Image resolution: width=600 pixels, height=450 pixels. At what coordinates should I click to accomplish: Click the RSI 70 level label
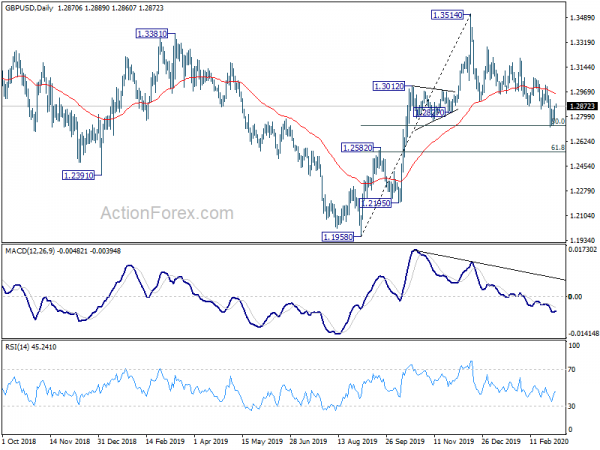[x=572, y=370]
